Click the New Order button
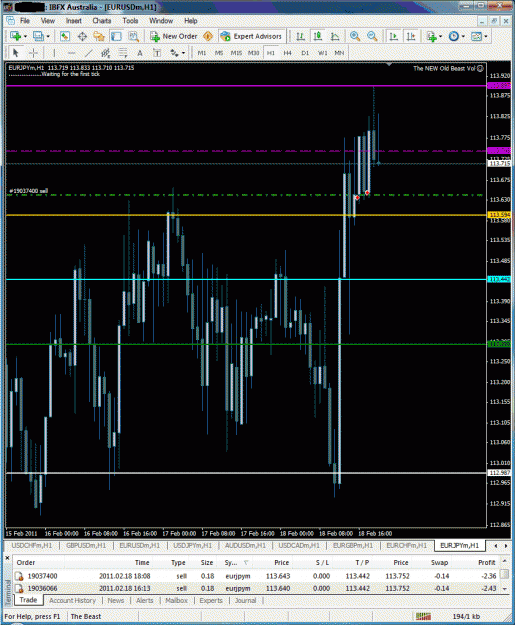515x625 pixels. tap(174, 36)
